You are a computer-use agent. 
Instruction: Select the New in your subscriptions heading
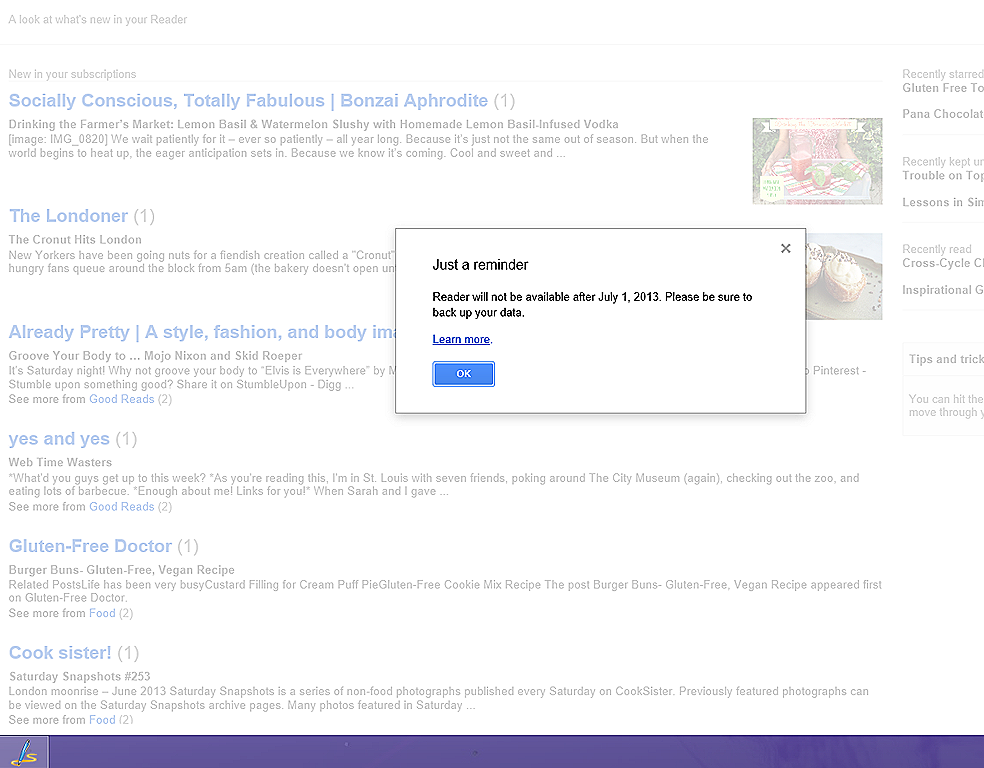coord(72,74)
